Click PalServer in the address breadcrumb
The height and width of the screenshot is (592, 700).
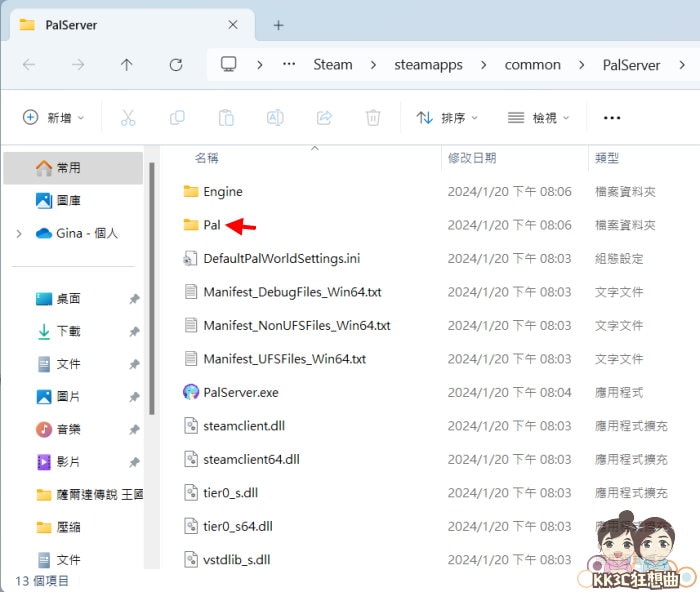(x=631, y=65)
